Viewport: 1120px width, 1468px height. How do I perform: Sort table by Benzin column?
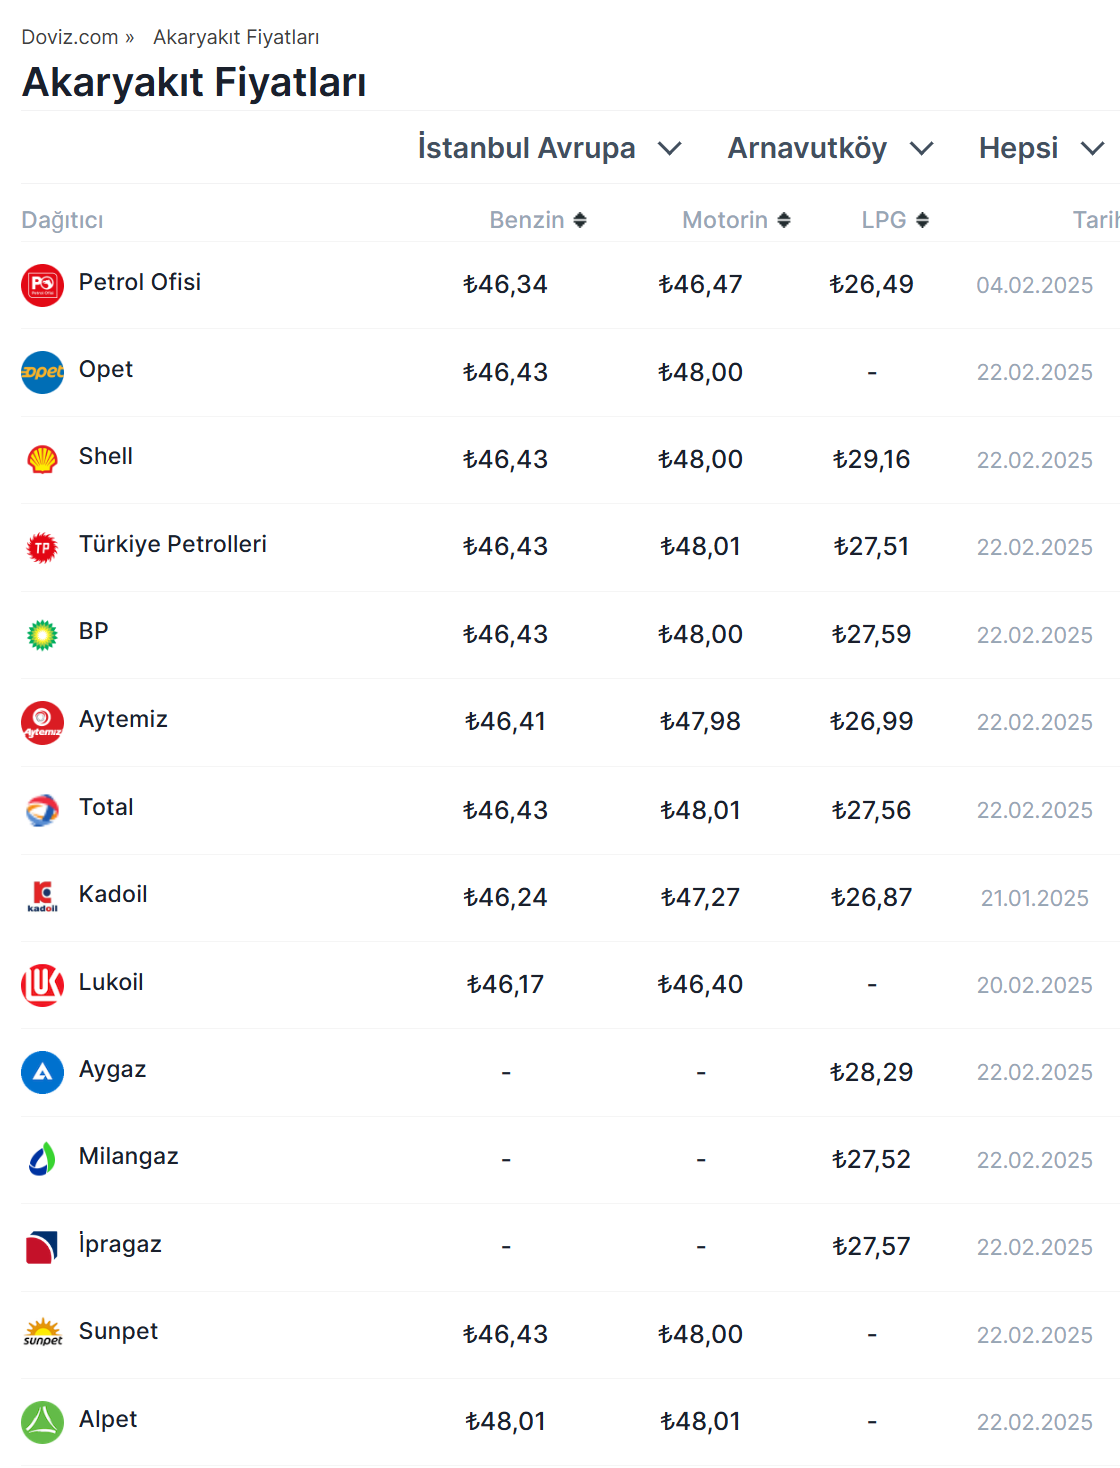tap(538, 220)
